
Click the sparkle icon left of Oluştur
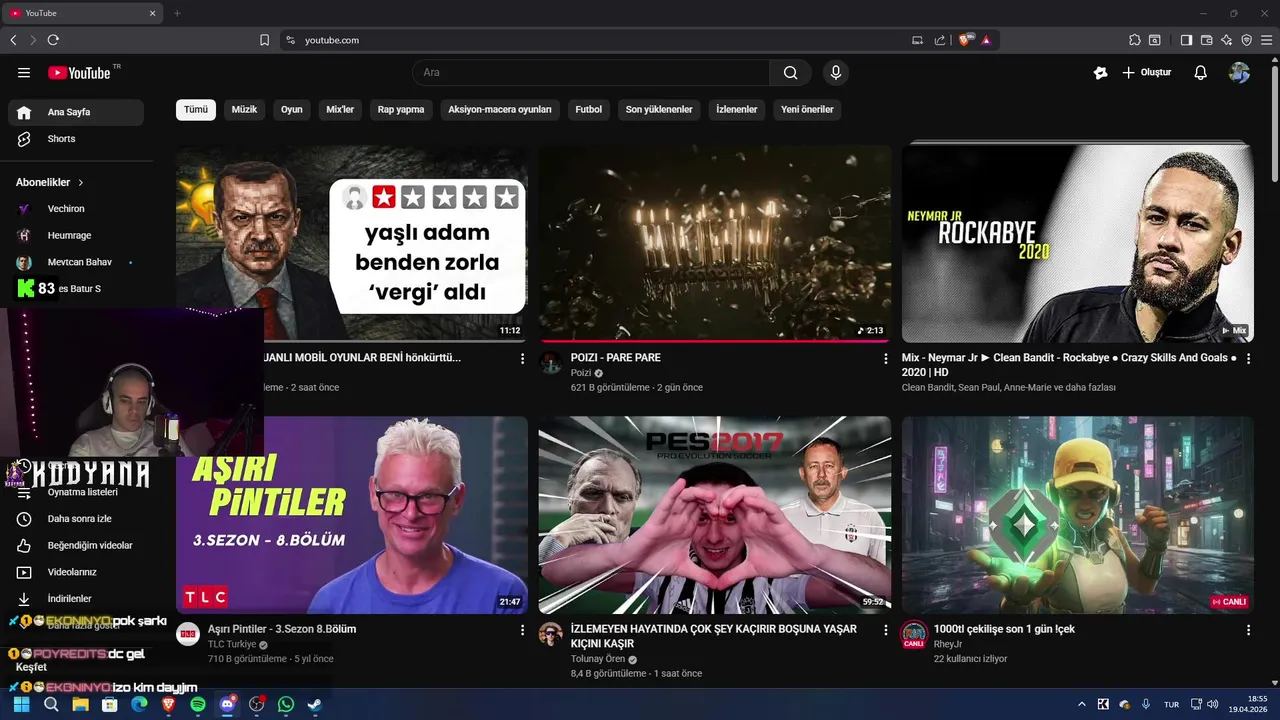[1100, 73]
